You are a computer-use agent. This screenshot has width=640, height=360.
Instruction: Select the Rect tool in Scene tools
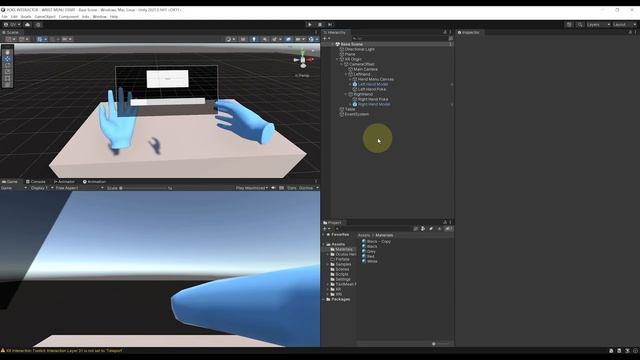tap(7, 78)
